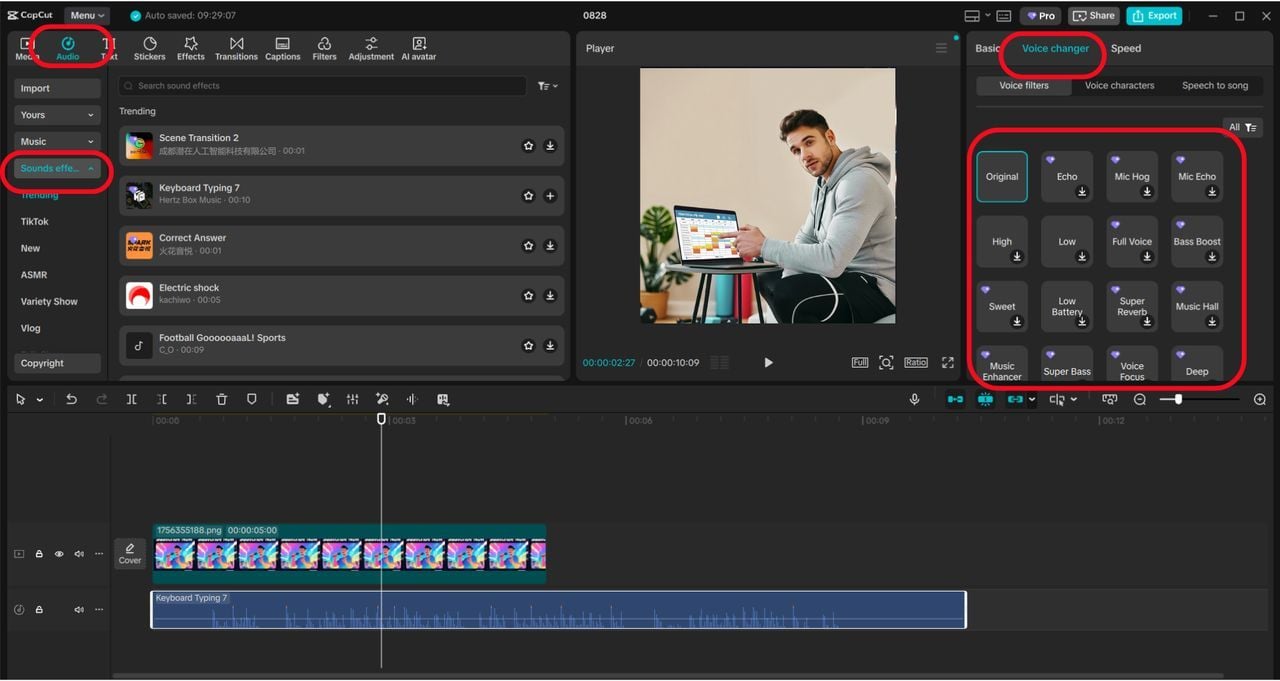Viewport: 1280px width, 681px height.
Task: Click the Import button
Action: pyautogui.click(x=57, y=88)
